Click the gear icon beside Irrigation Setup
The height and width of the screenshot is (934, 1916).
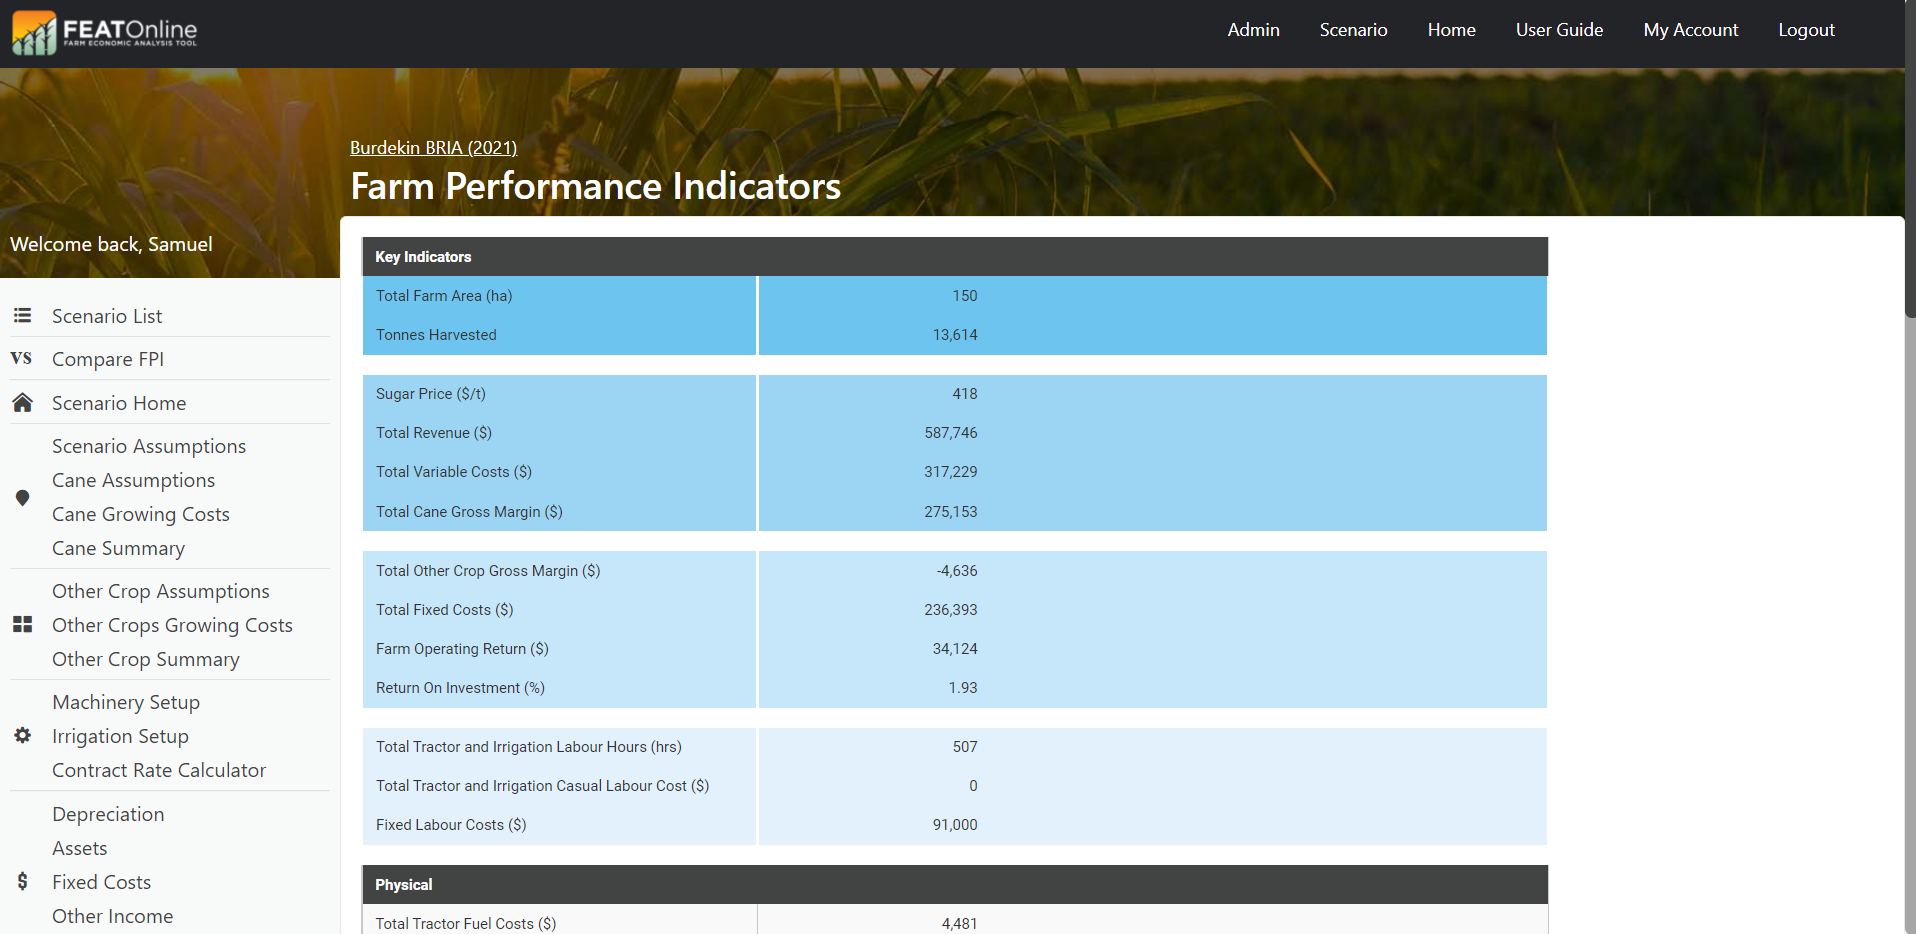[x=22, y=736]
